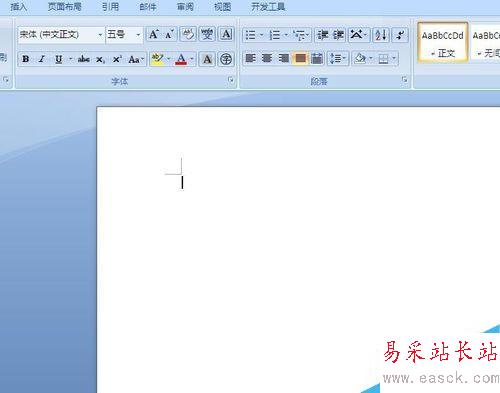Apply borders with the grid icon
Screen dimensions: 500x393
(x=383, y=59)
